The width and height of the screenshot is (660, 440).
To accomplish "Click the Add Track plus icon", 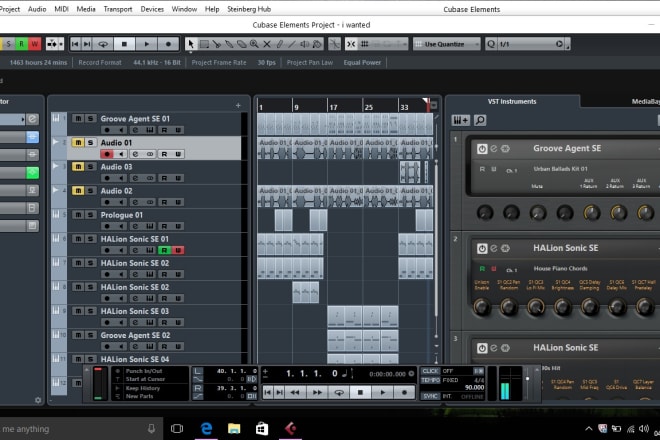I will pyautogui.click(x=238, y=105).
